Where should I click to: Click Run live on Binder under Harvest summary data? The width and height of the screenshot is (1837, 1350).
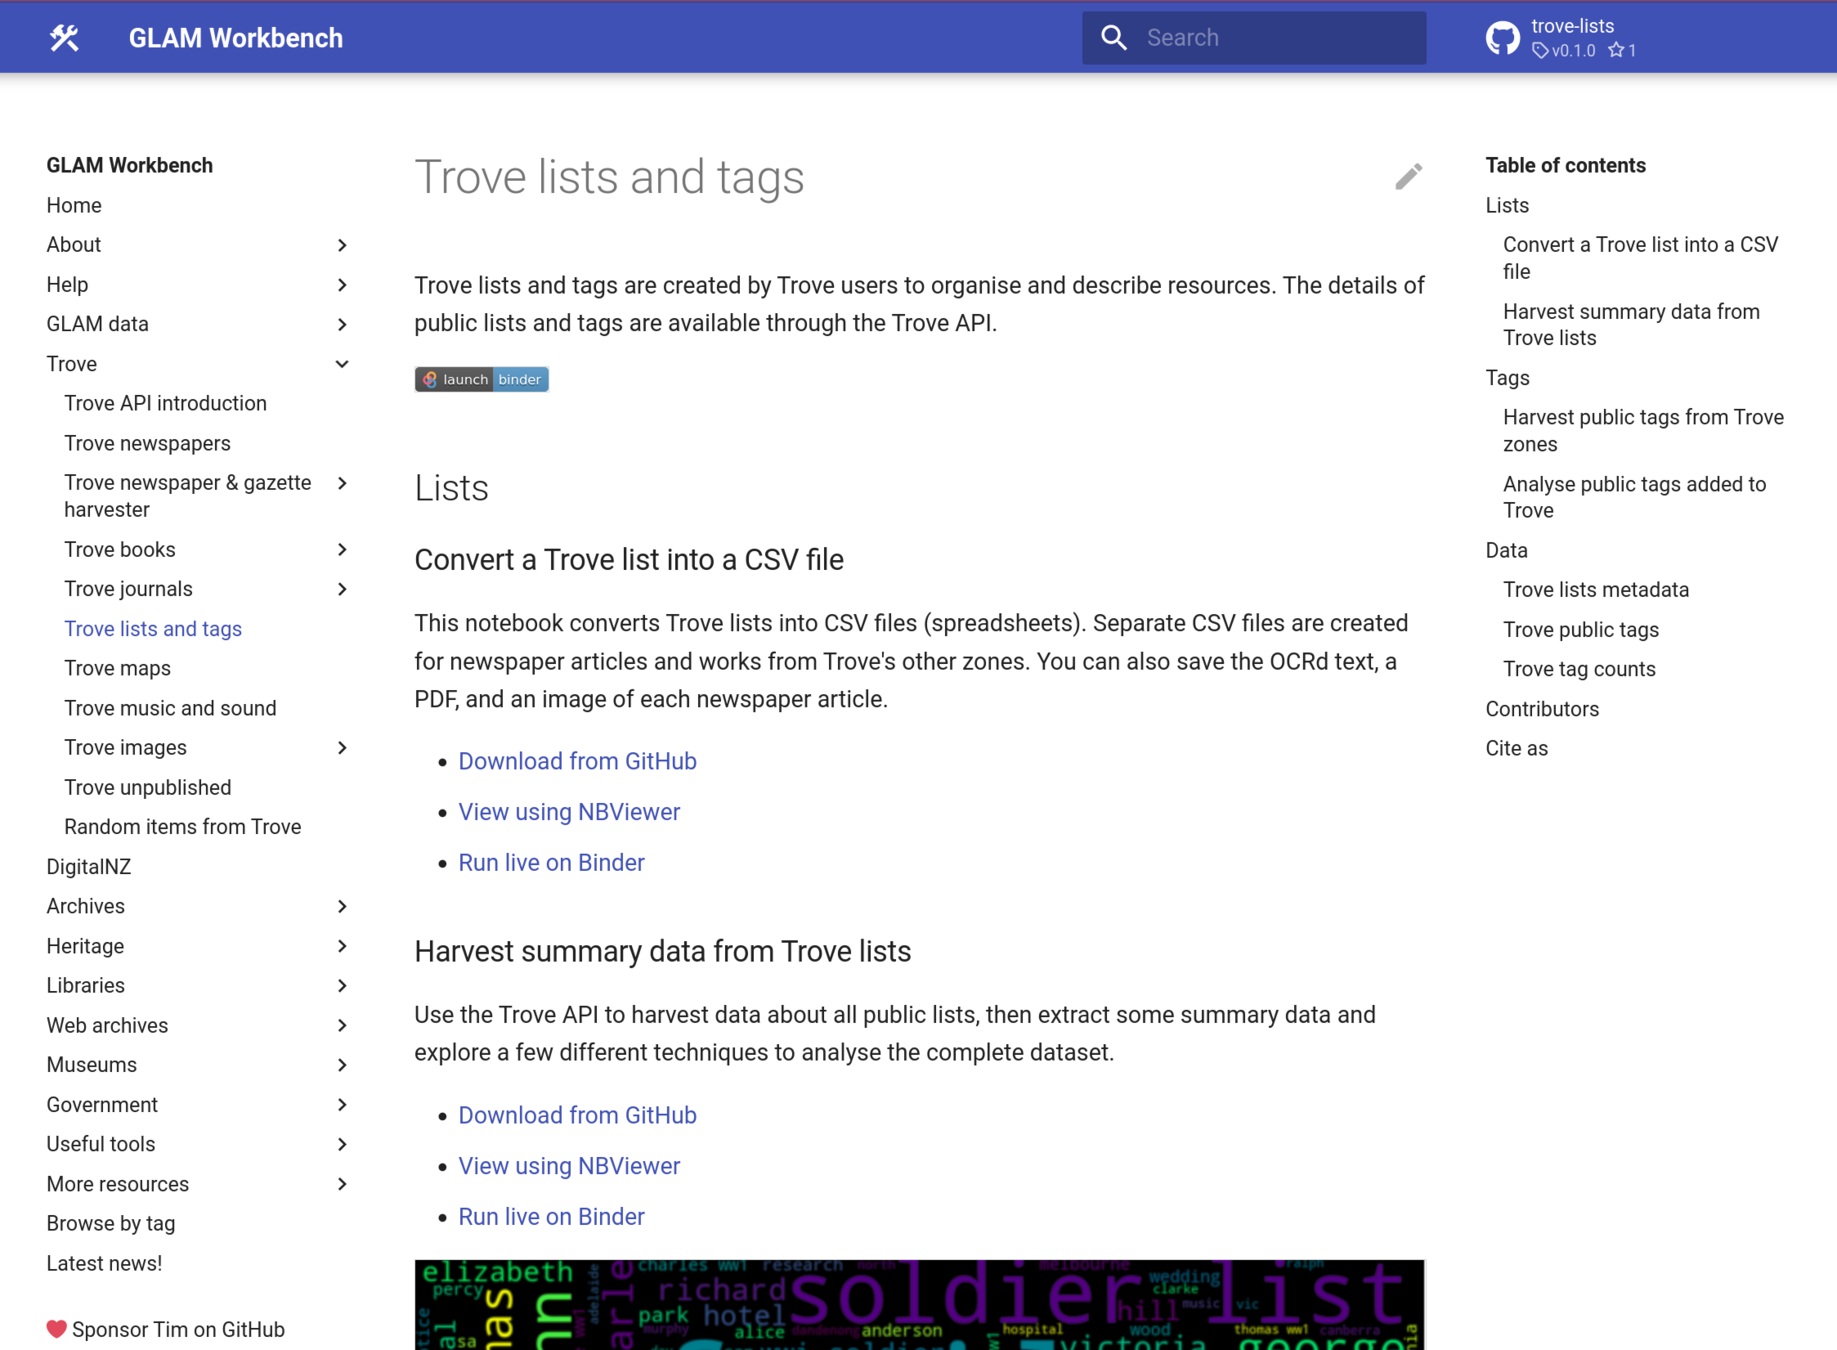[551, 1216]
